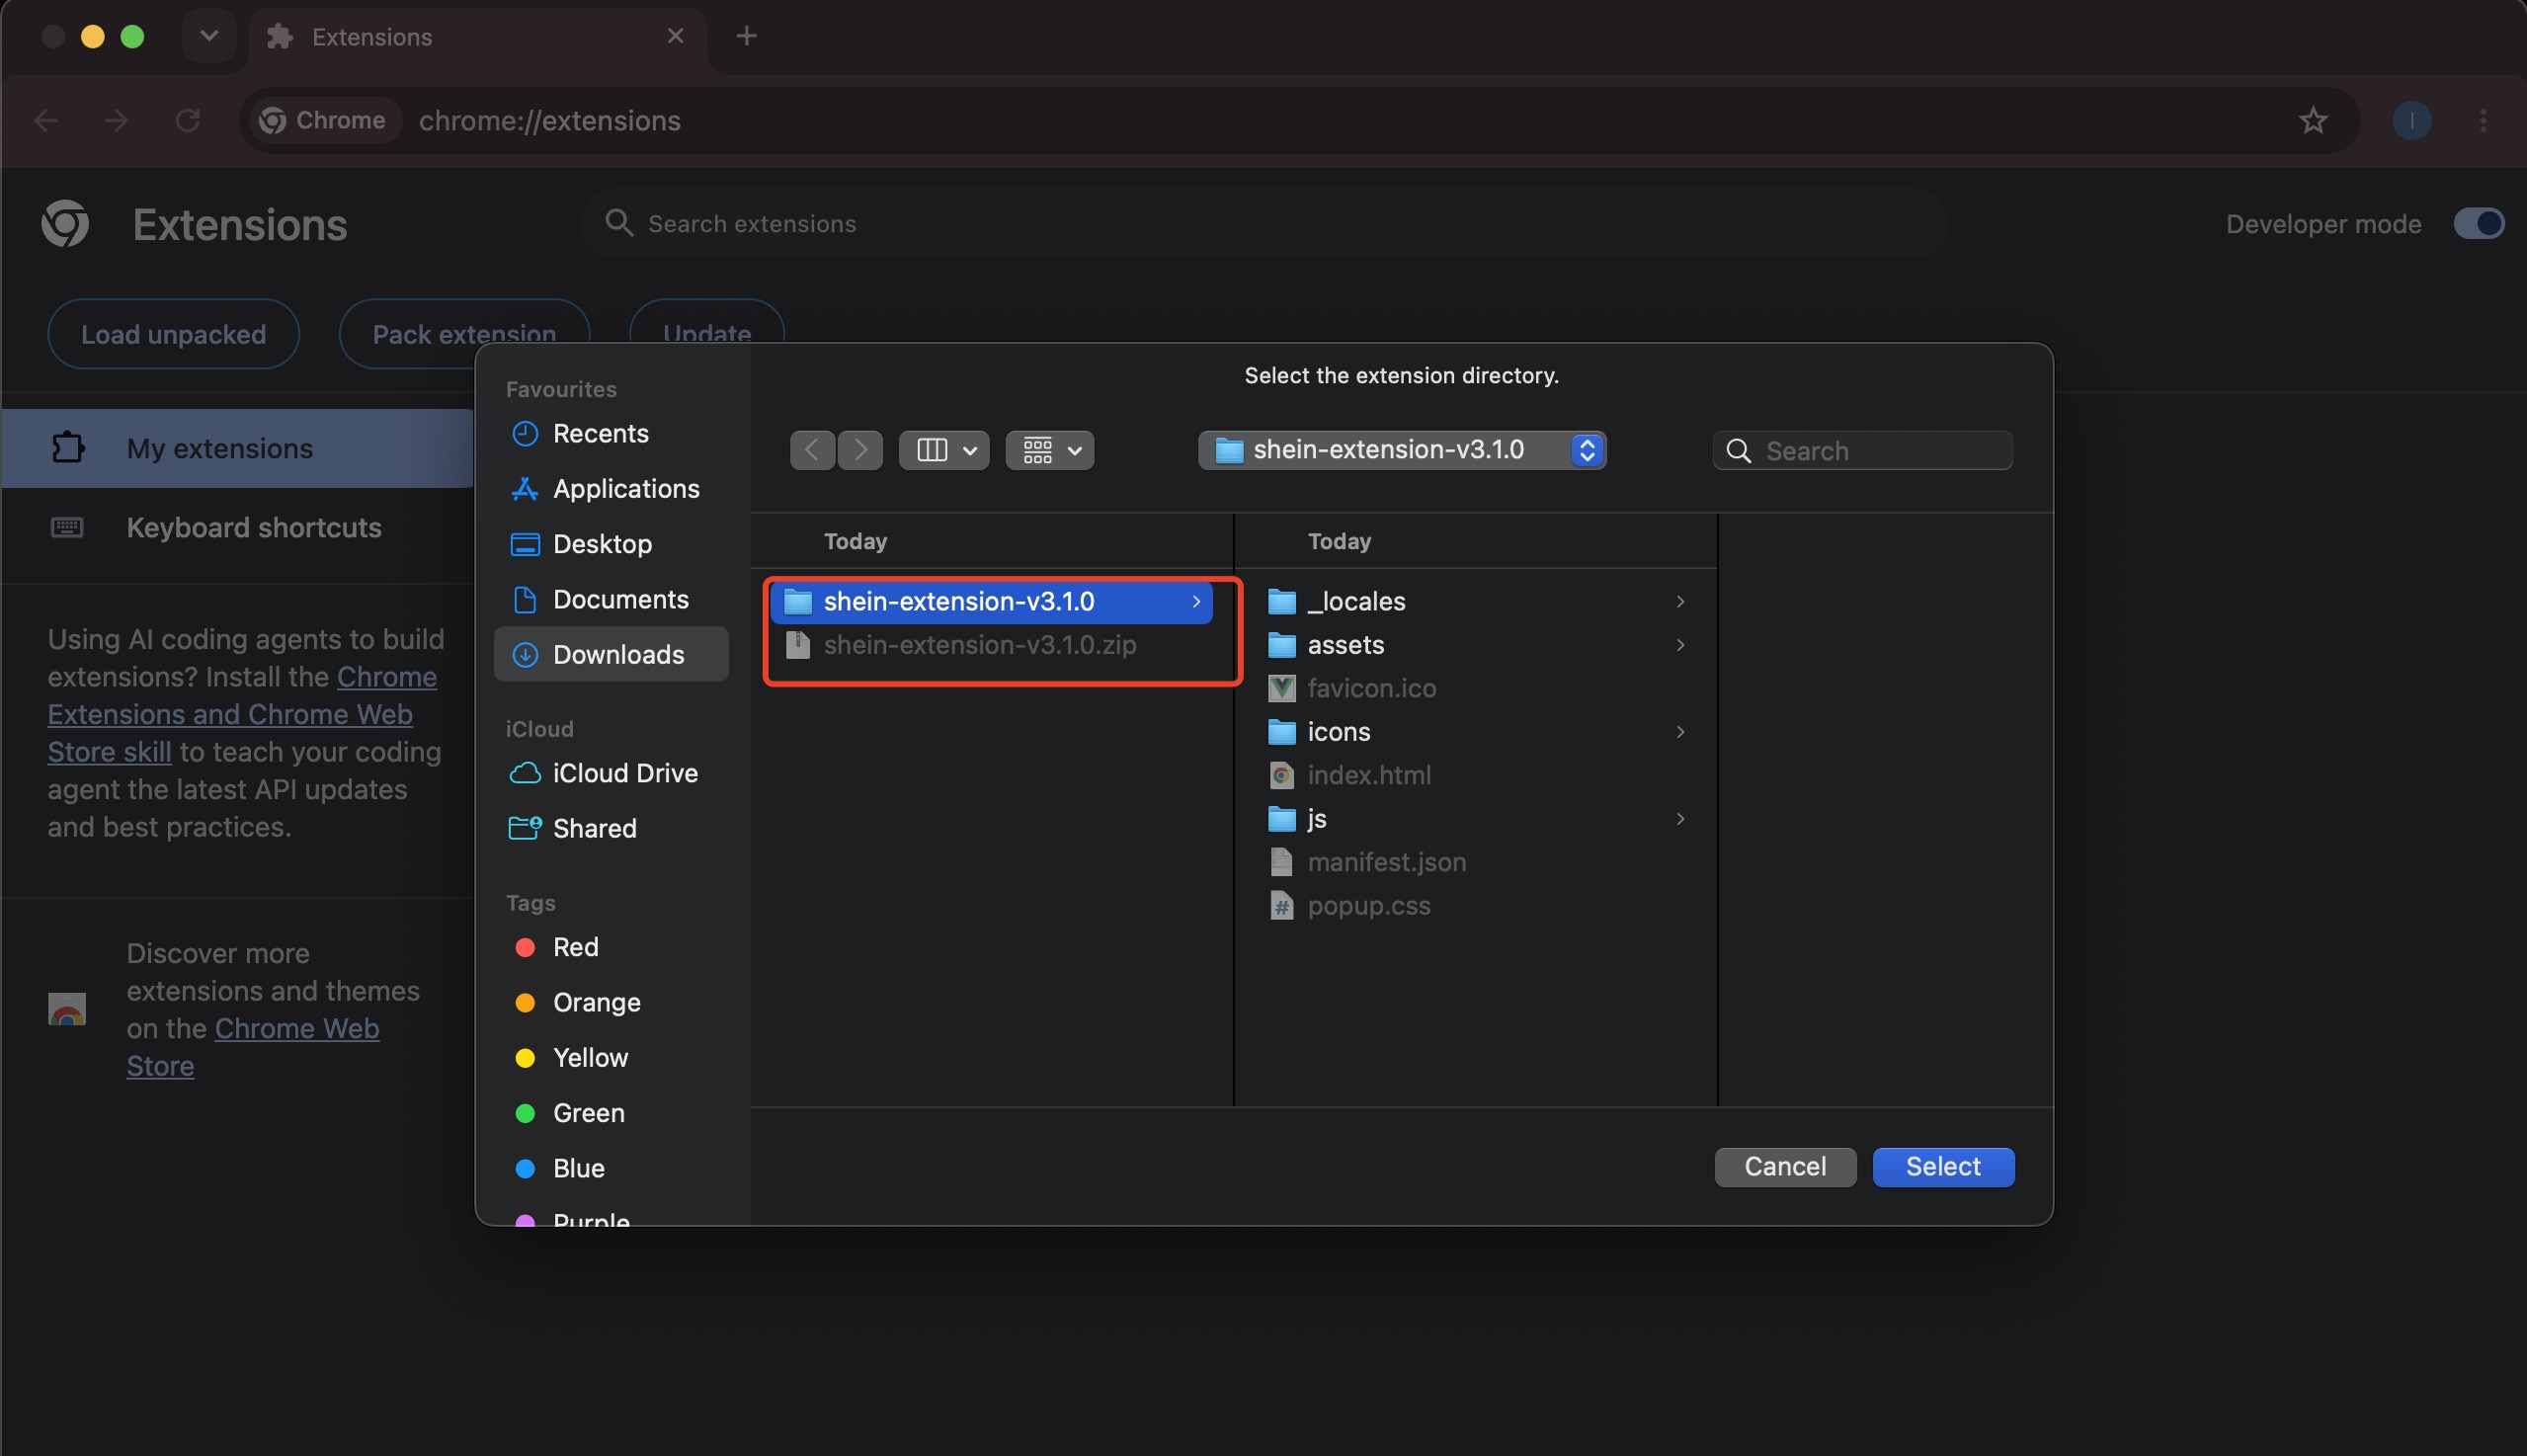Expand the shein-extension-v3.1.0 folder chevron
The height and width of the screenshot is (1456, 2527).
tap(1196, 601)
